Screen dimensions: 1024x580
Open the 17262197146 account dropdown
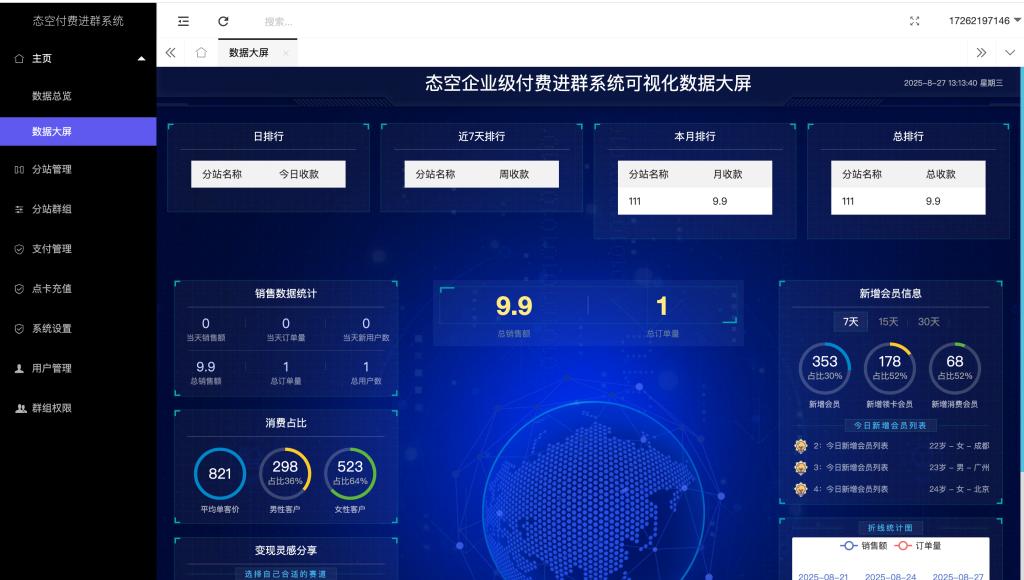tap(982, 19)
